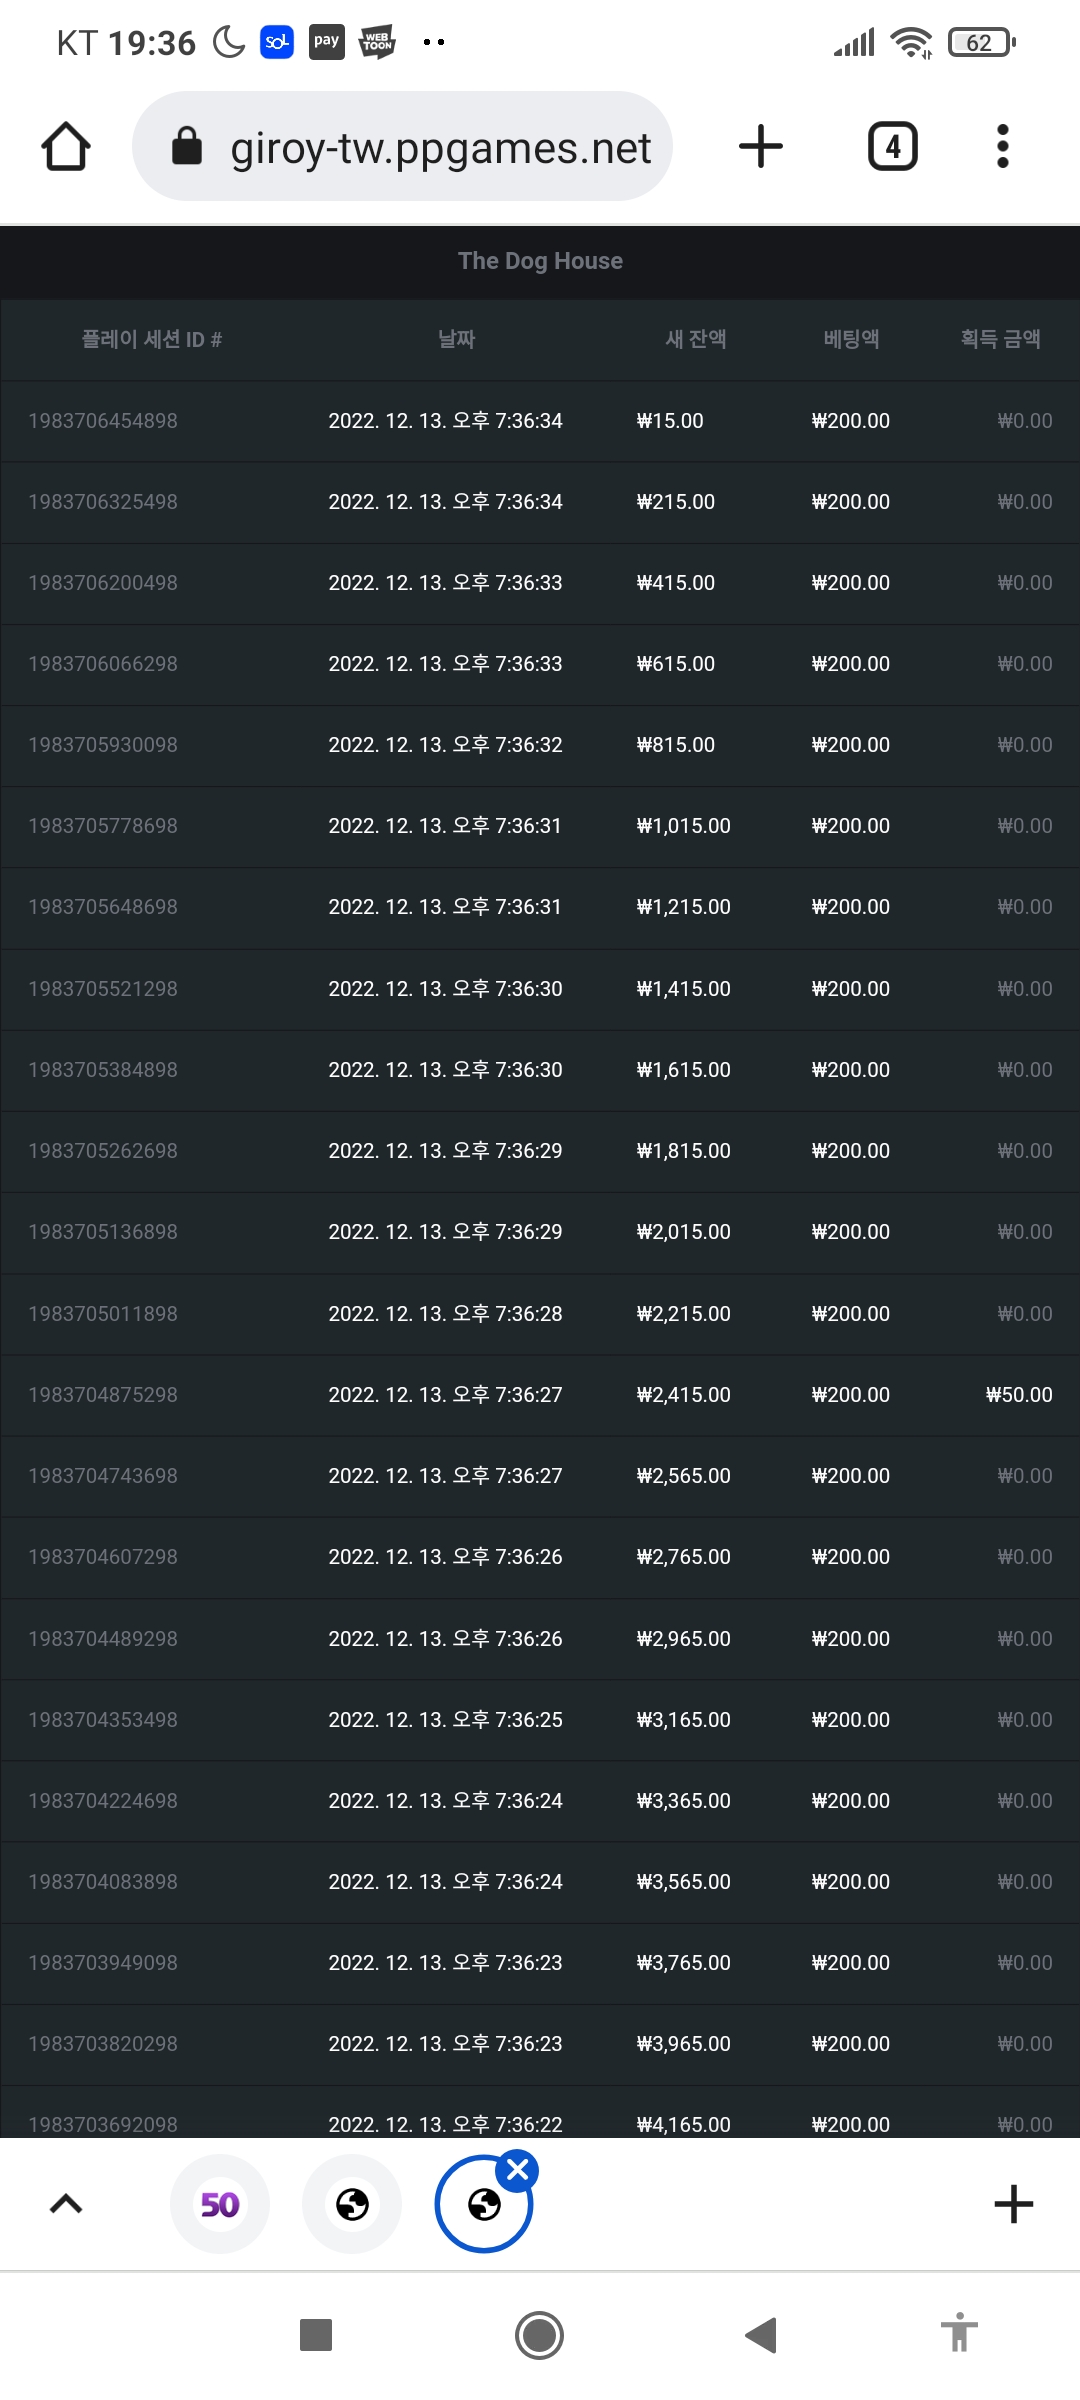Tap the browser home icon
Screen dimensions: 1080x2400
point(66,147)
